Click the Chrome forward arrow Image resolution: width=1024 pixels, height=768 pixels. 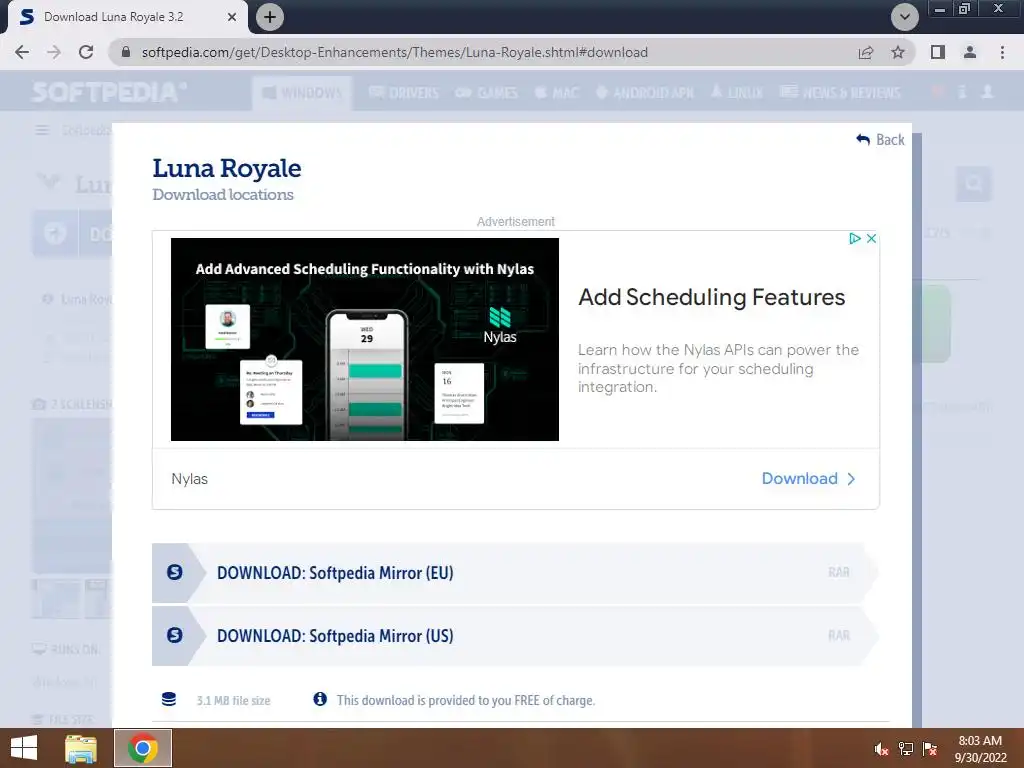[x=54, y=52]
